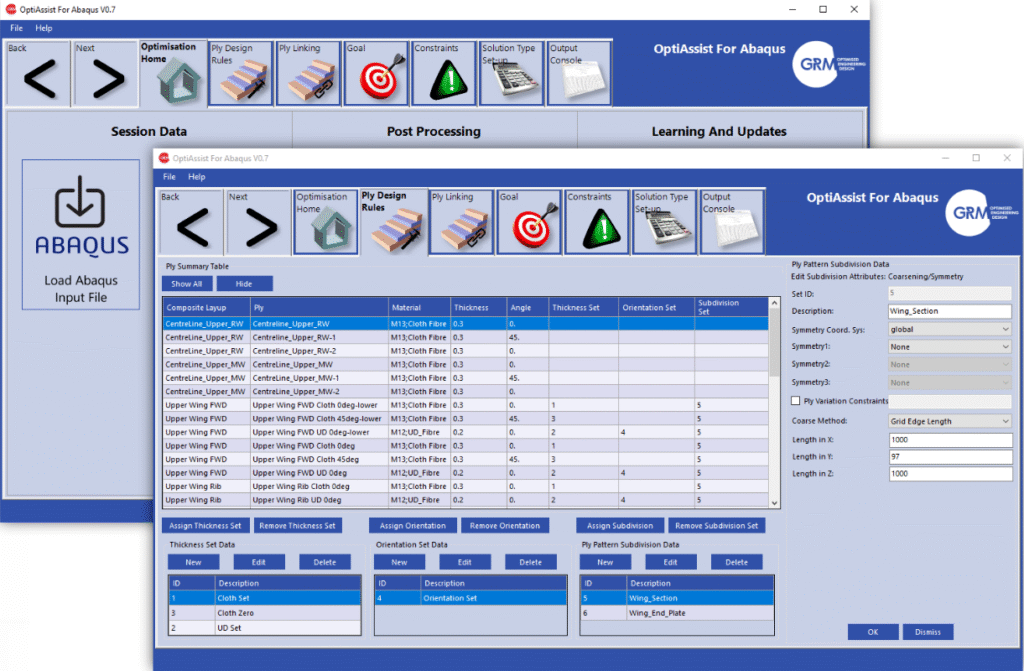The image size is (1024, 671).
Task: Click the Thickness Set column header
Action: pos(583,307)
